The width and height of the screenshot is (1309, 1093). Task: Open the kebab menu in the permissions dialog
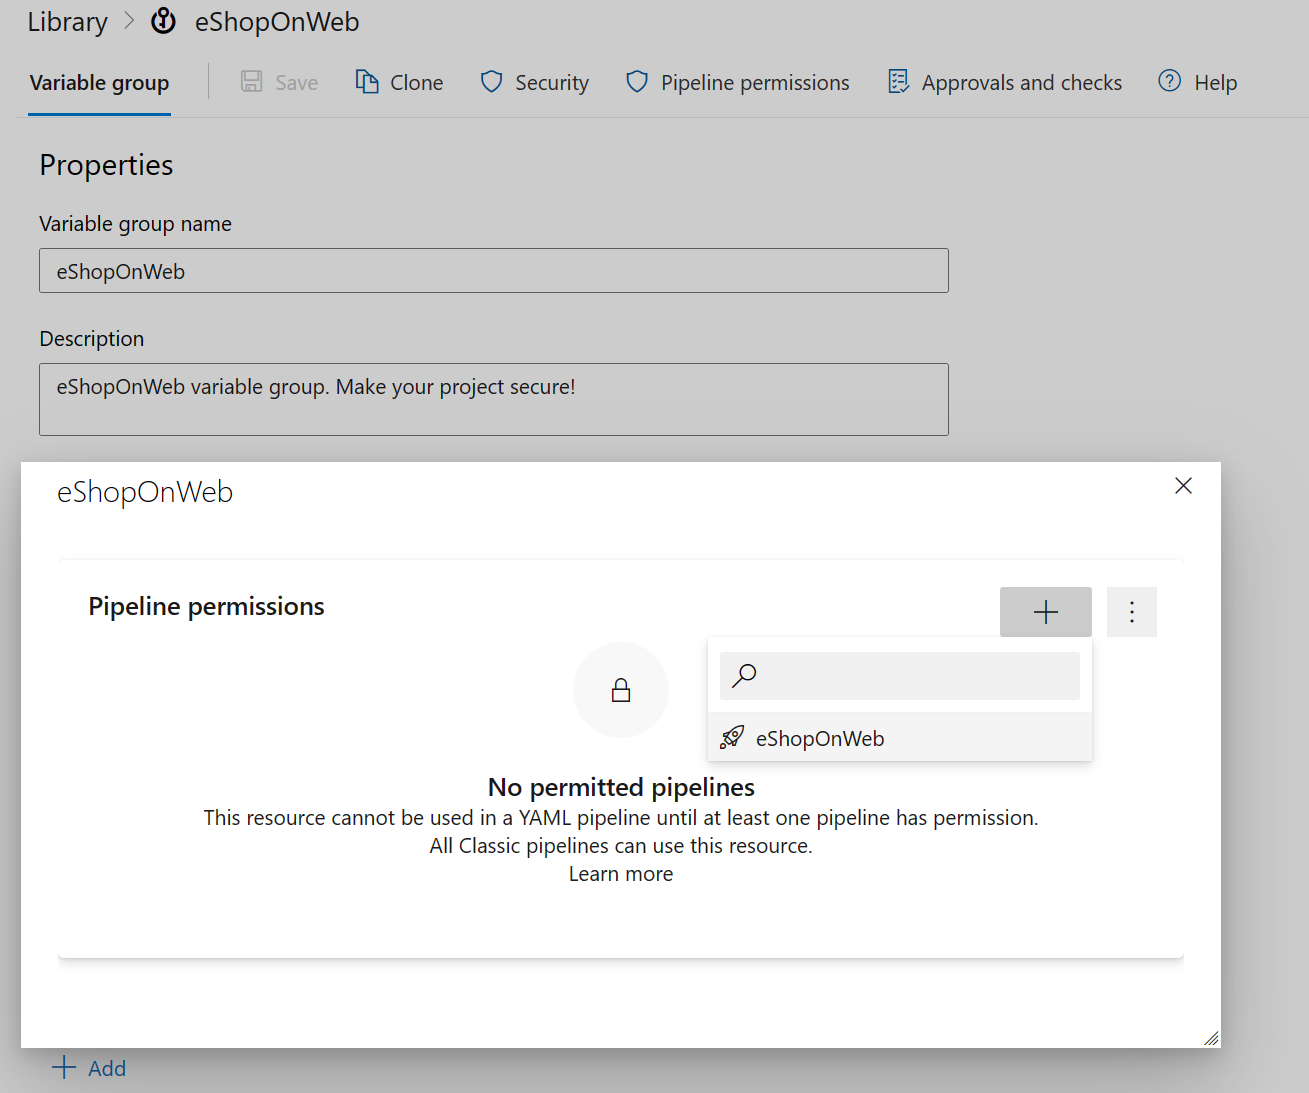tap(1131, 611)
